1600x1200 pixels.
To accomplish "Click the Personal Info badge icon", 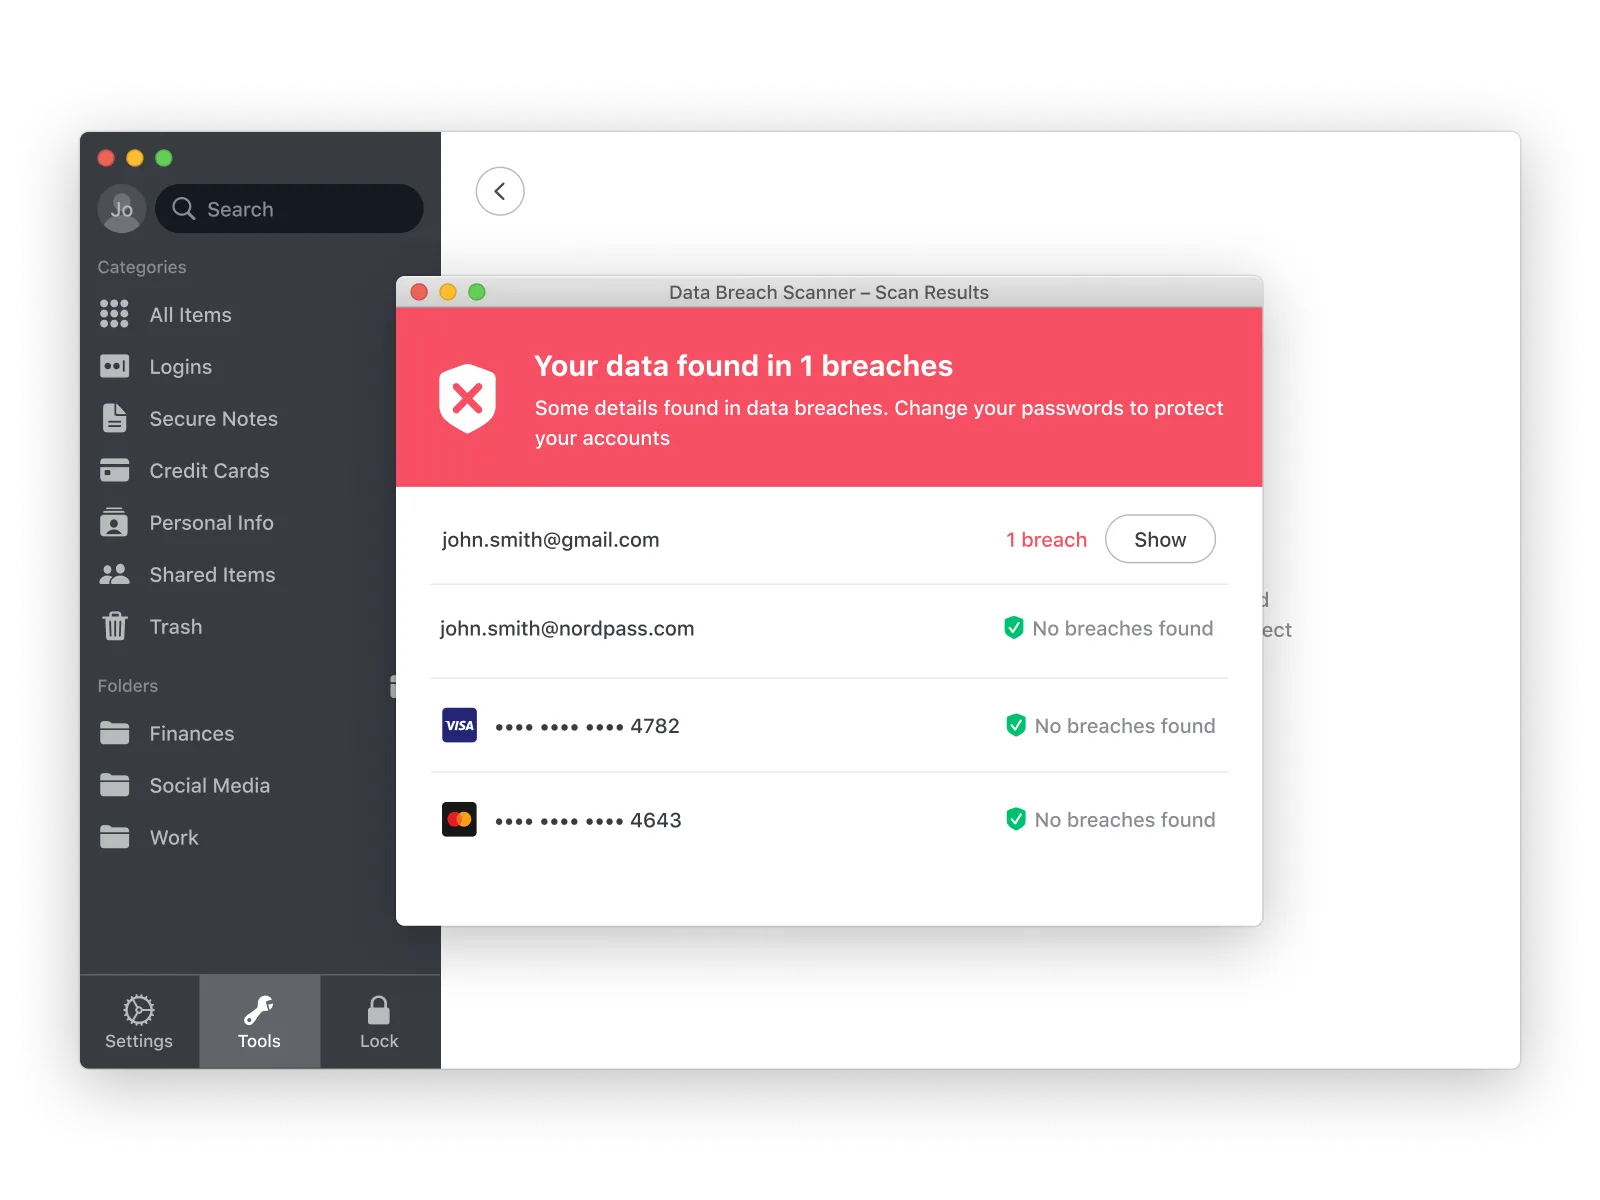I will pos(114,522).
